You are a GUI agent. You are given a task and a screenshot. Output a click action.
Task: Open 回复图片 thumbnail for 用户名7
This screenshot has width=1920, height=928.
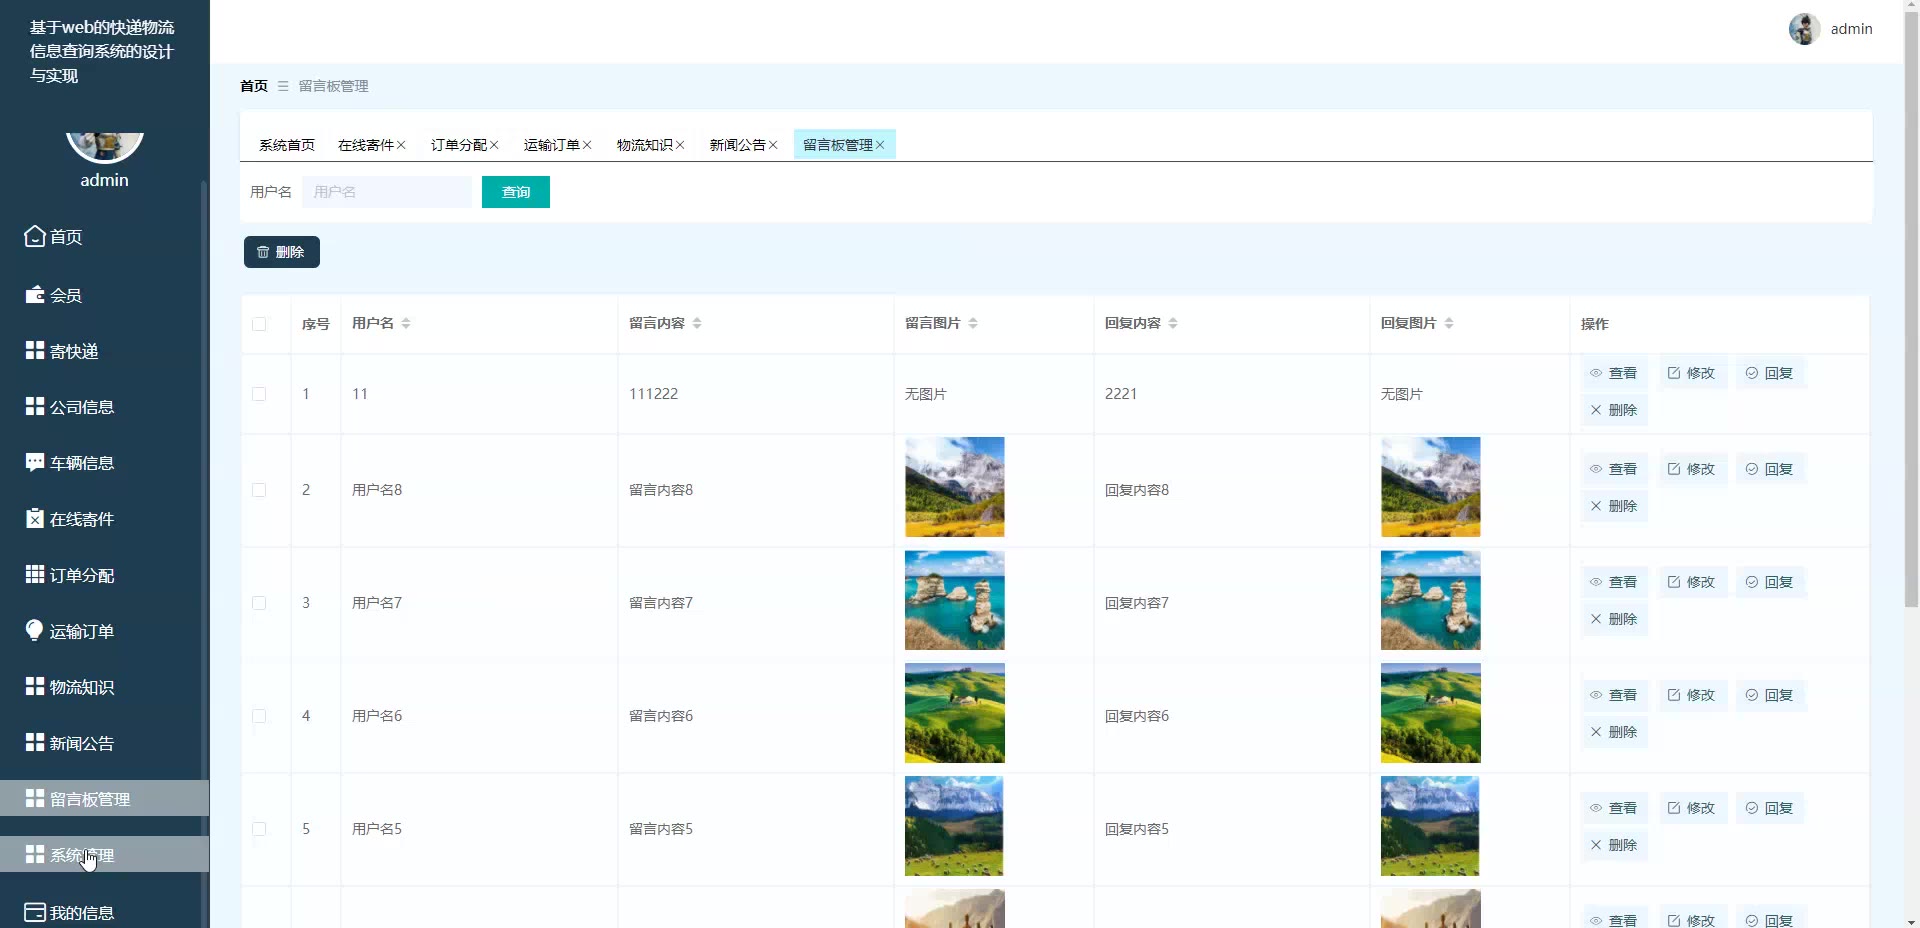tap(1431, 600)
